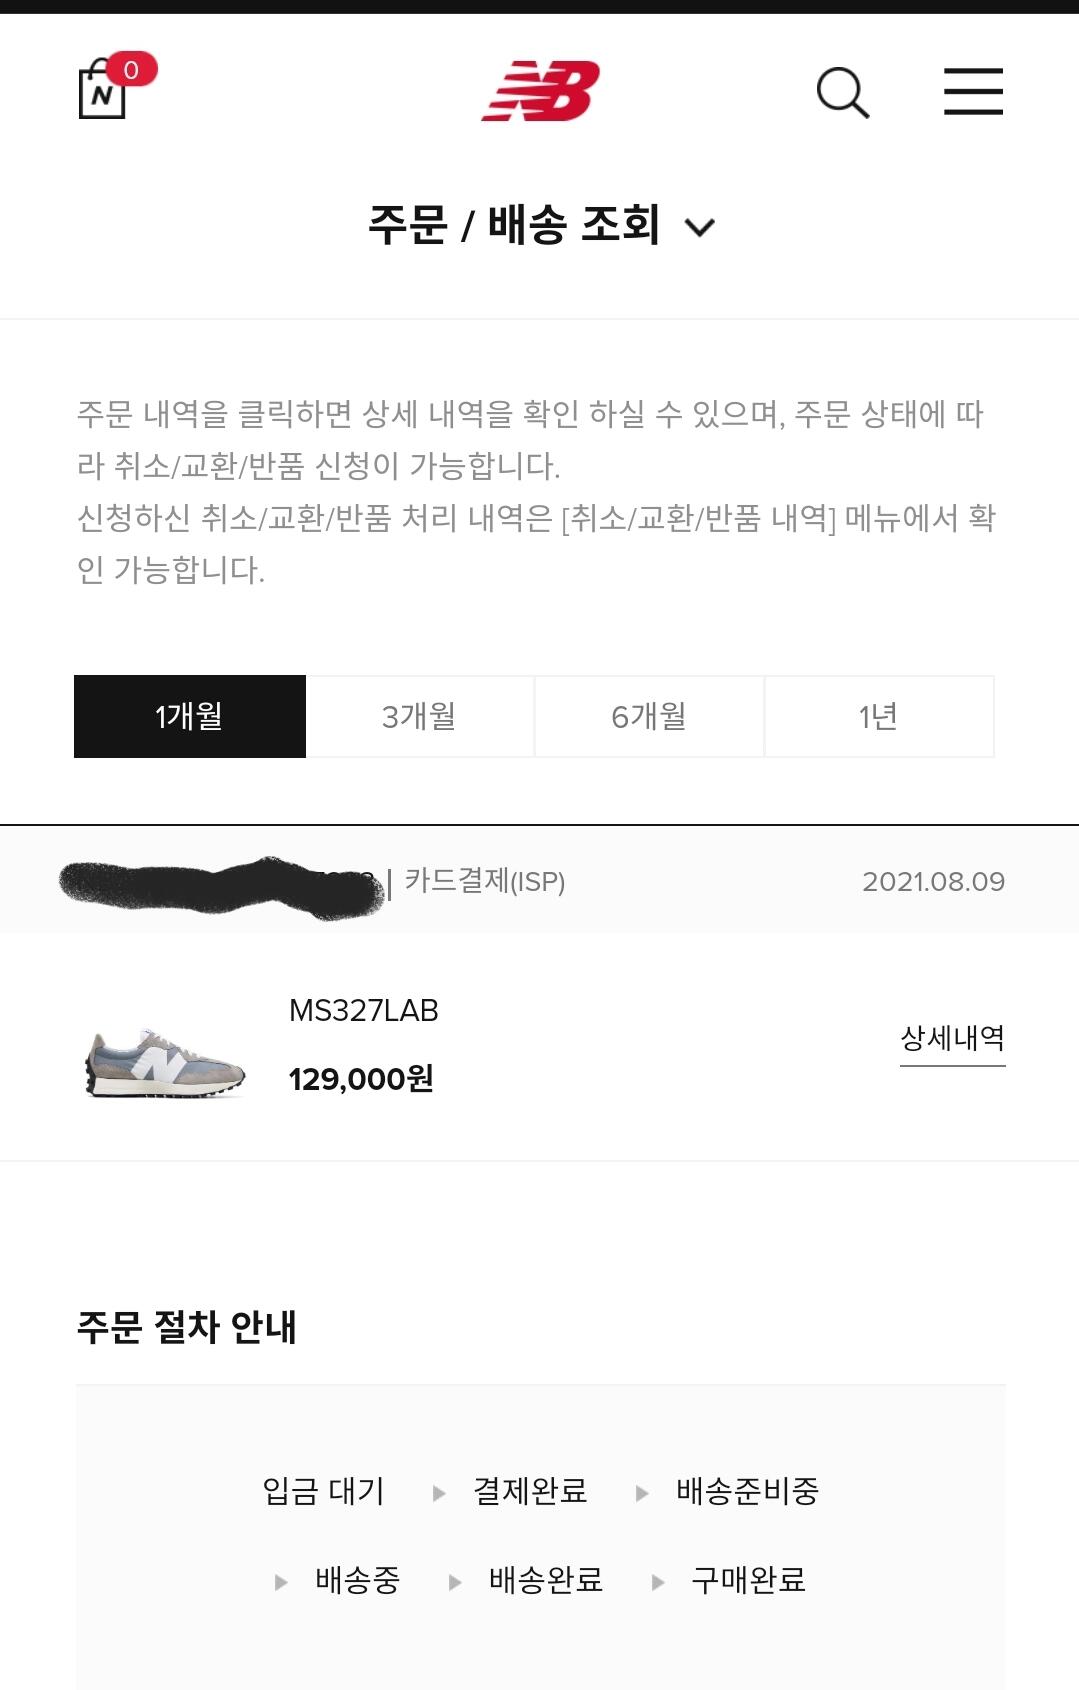Image resolution: width=1079 pixels, height=1690 pixels.
Task: Click the 구매완료 step label
Action: 748,1580
